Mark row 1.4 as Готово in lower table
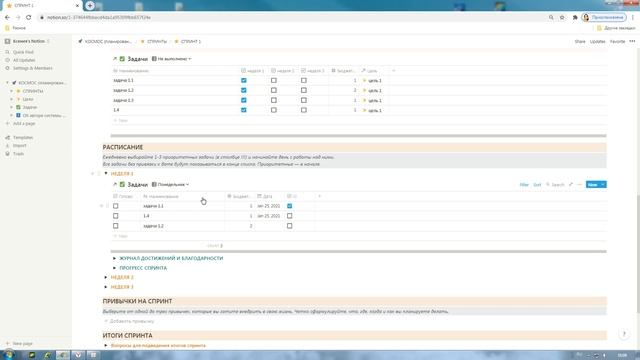The image size is (640, 360). click(116, 216)
